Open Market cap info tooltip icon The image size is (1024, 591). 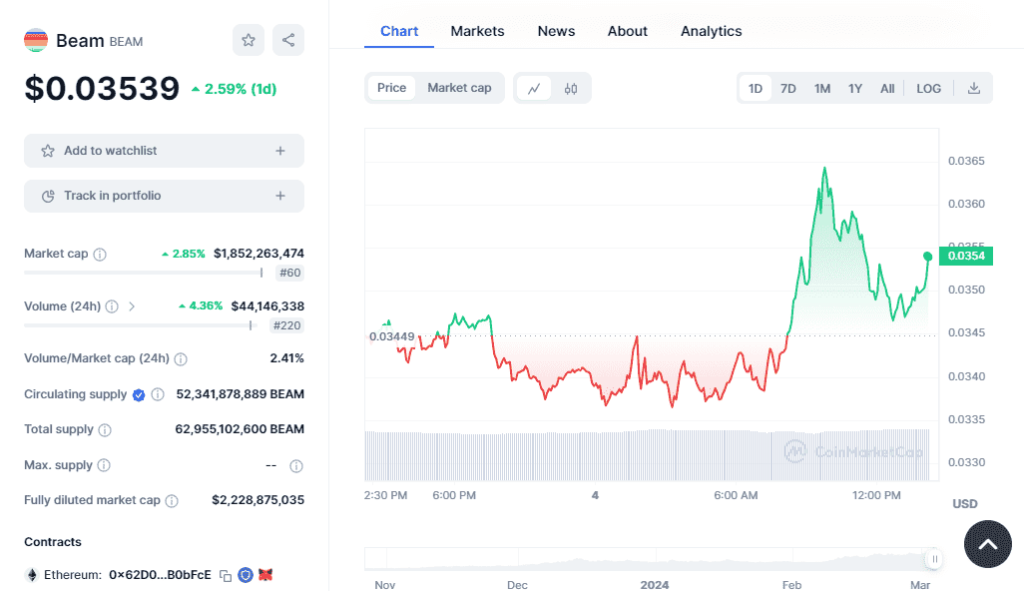[x=100, y=254]
